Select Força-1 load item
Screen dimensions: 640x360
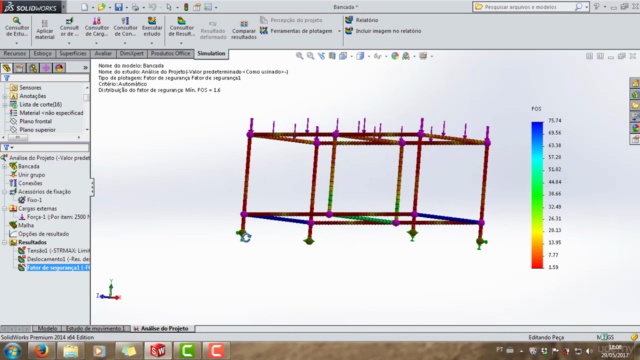tap(54, 217)
